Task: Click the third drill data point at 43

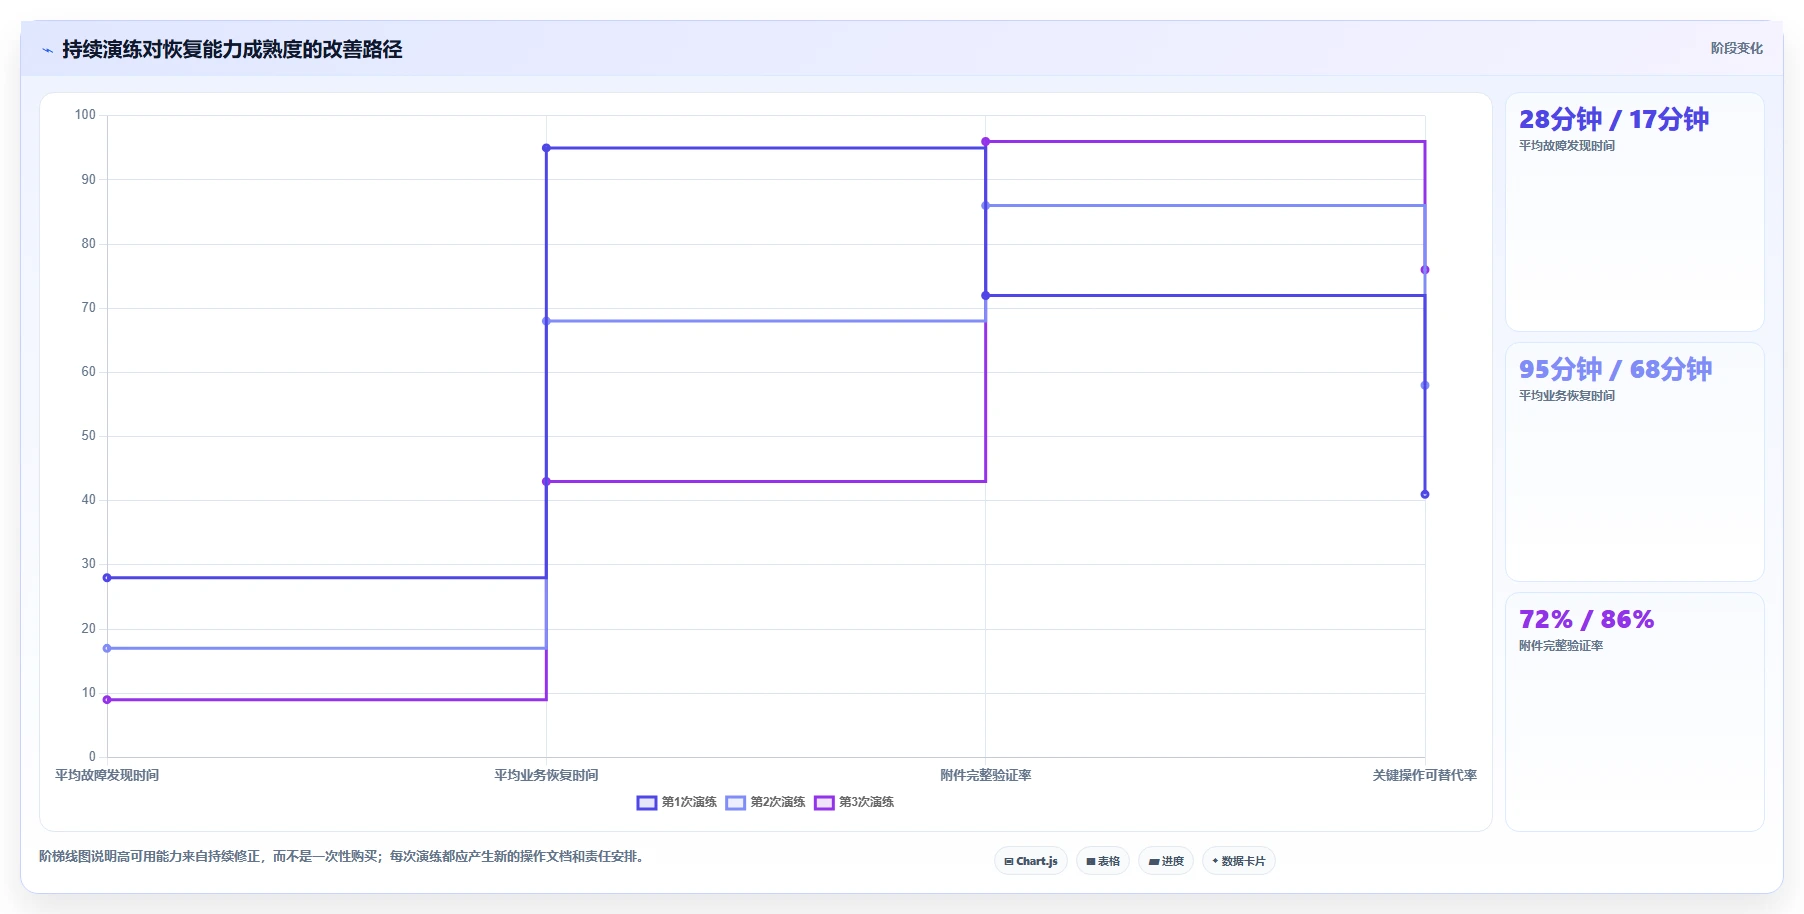Action: (x=546, y=482)
